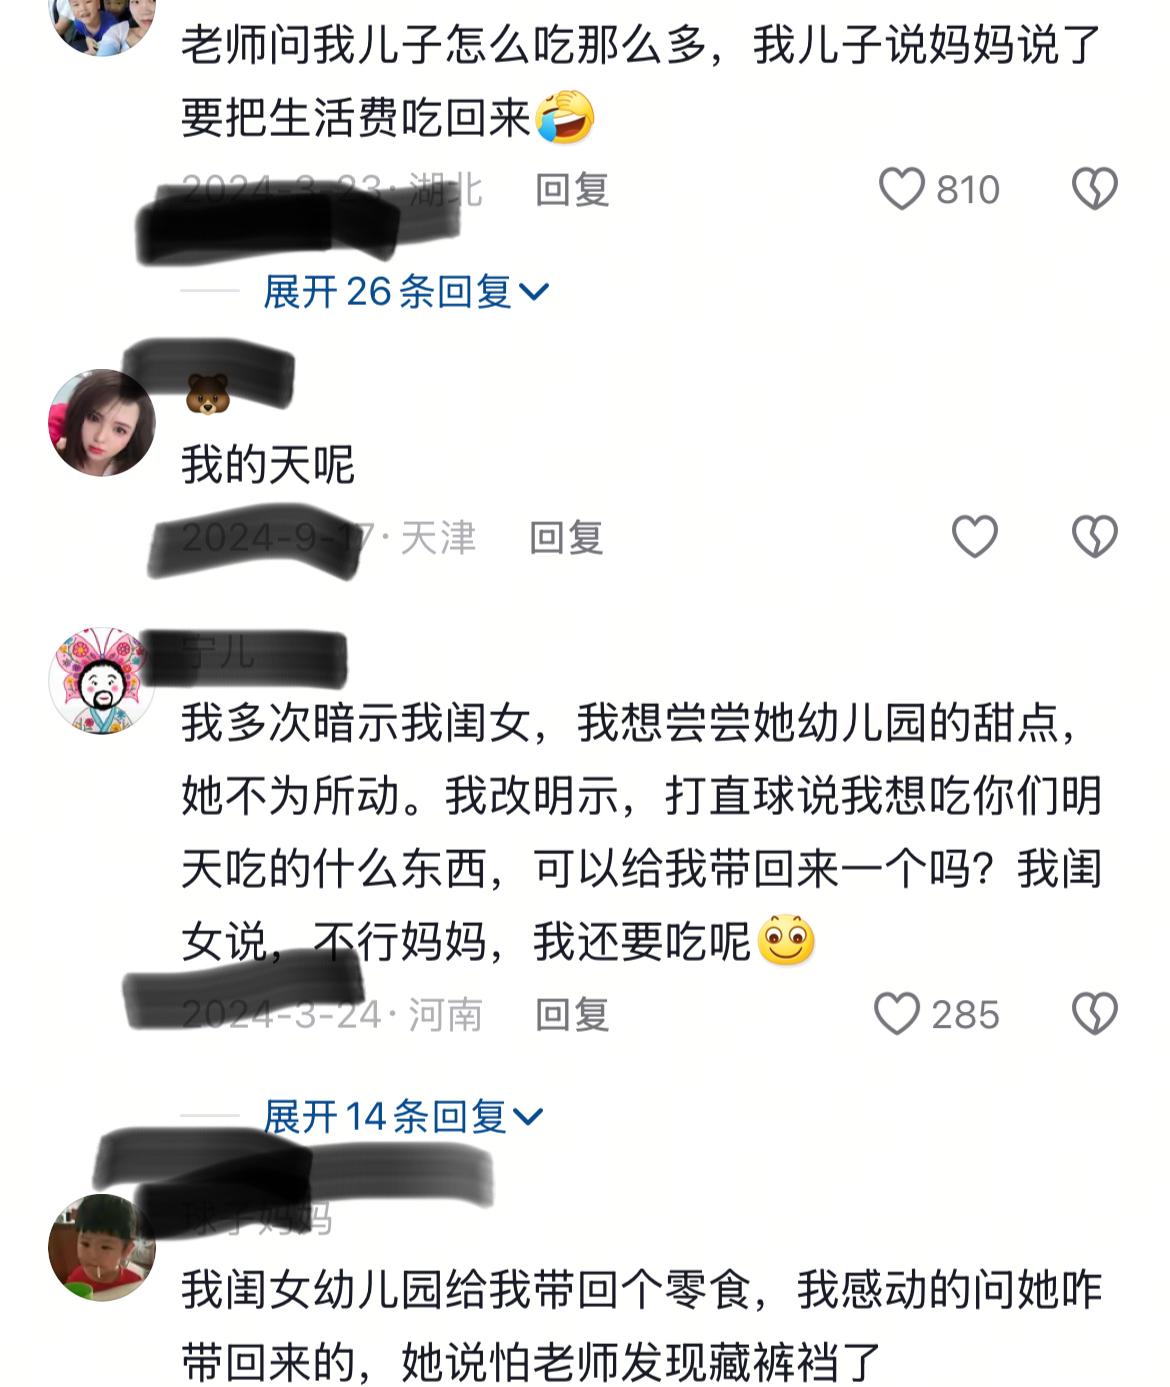The image size is (1170, 1387).
Task: Like the comment with 810 likes
Action: (x=902, y=189)
